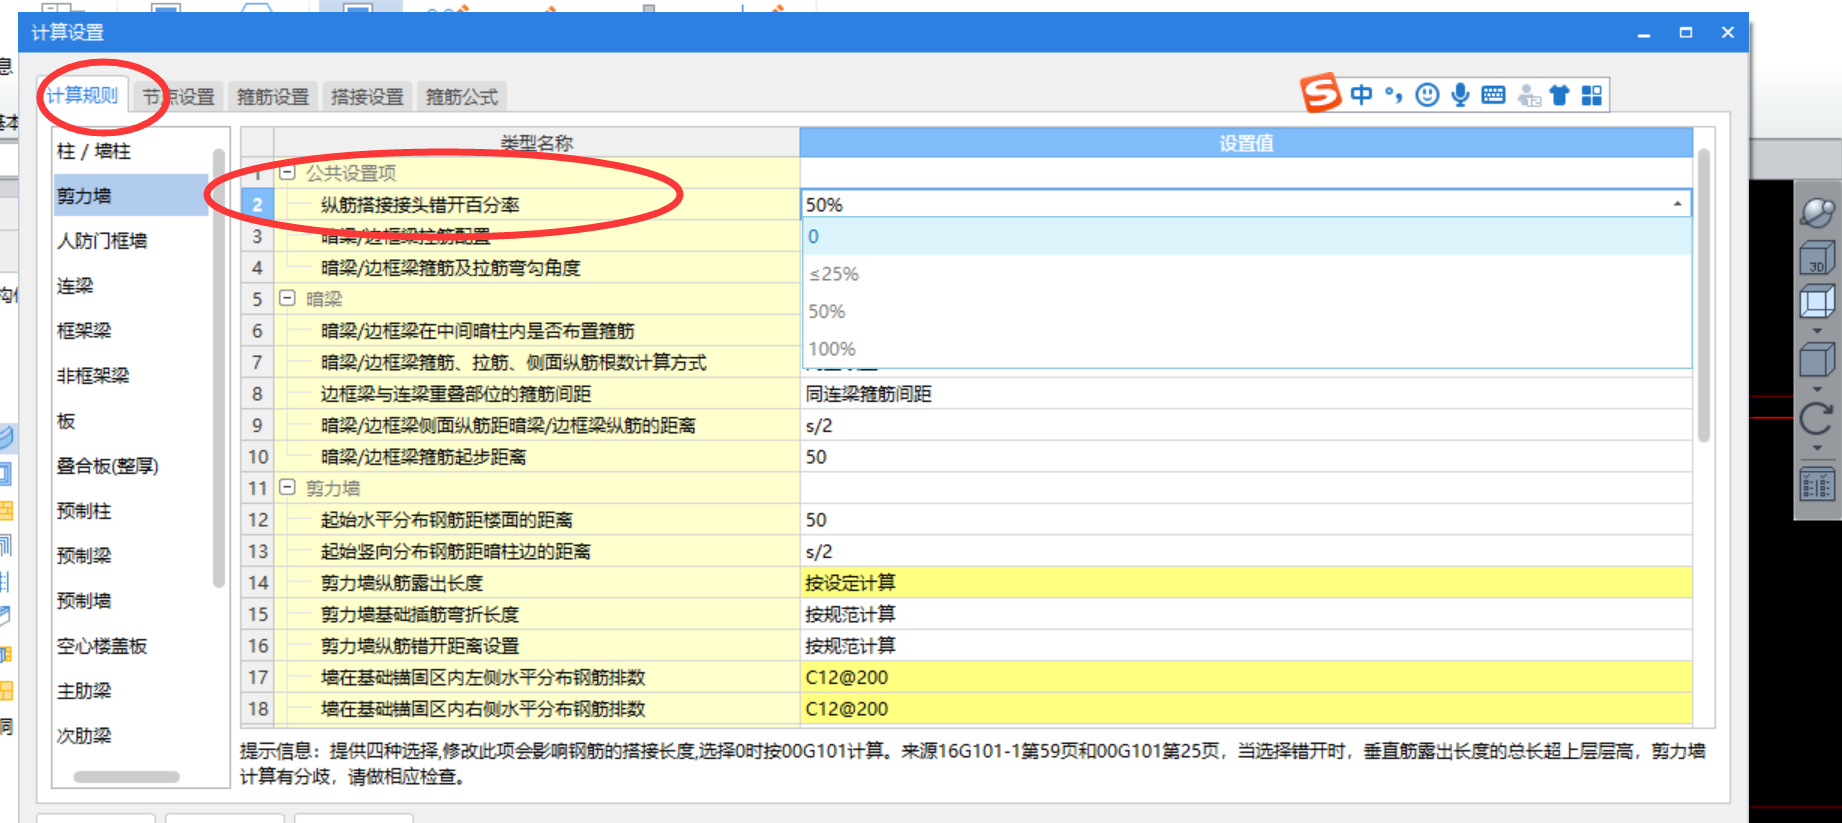Select 剪力墙 in component list
Viewport: 1842px width, 823px height.
point(132,196)
